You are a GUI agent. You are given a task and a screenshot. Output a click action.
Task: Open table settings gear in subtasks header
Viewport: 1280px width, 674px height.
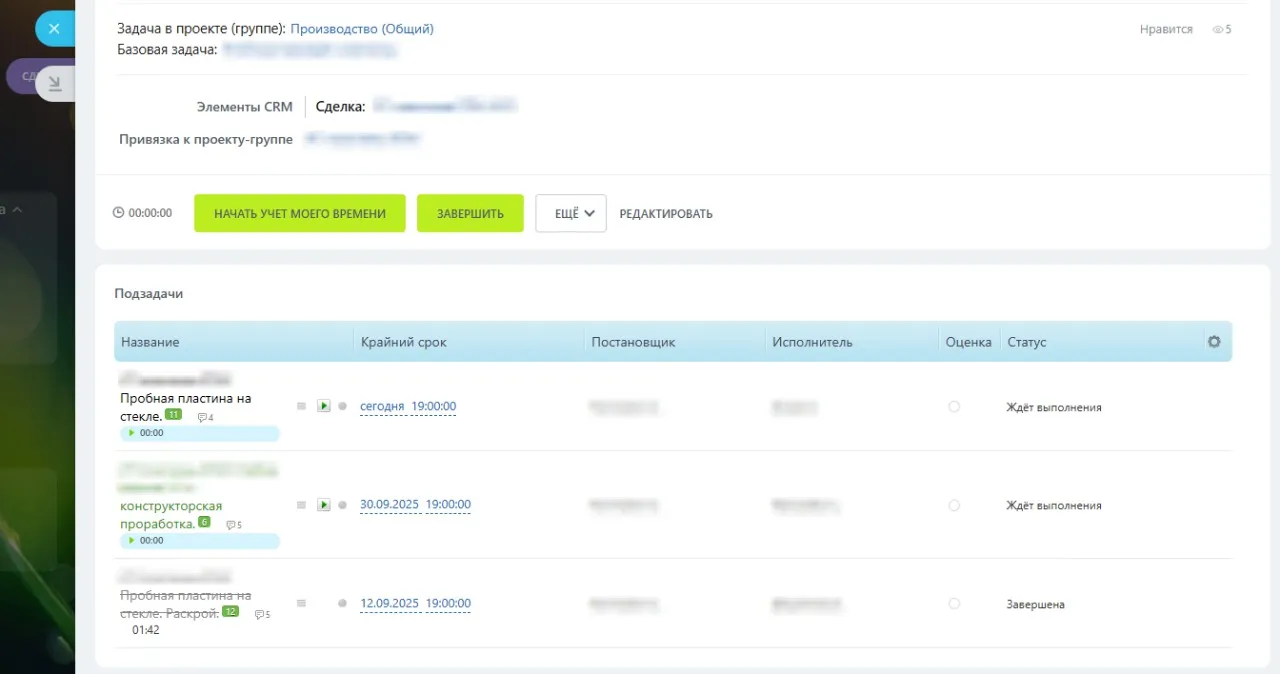pos(1214,342)
